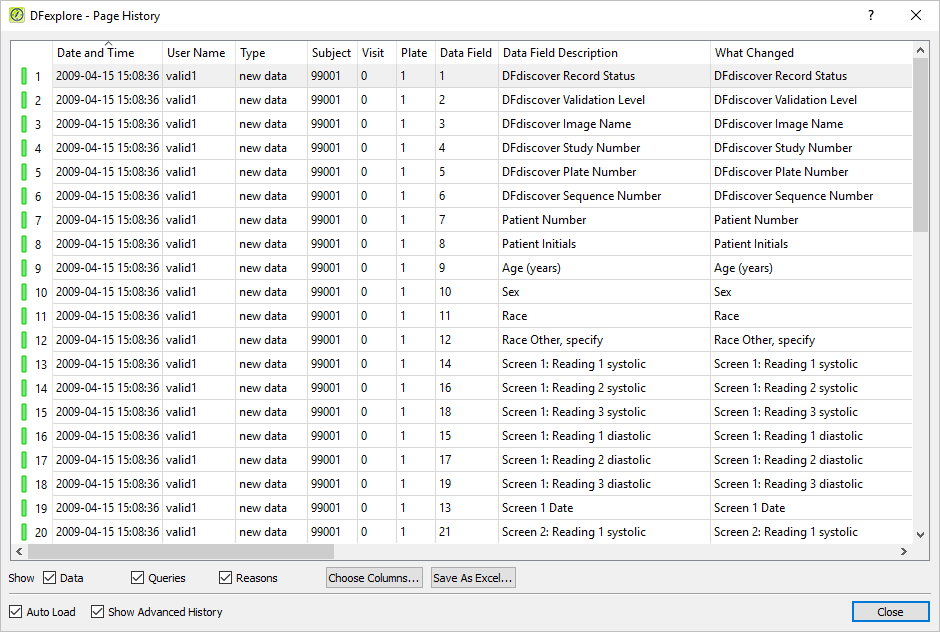Disable the Reasons checkbox
Image resolution: width=940 pixels, height=632 pixels.
[225, 578]
